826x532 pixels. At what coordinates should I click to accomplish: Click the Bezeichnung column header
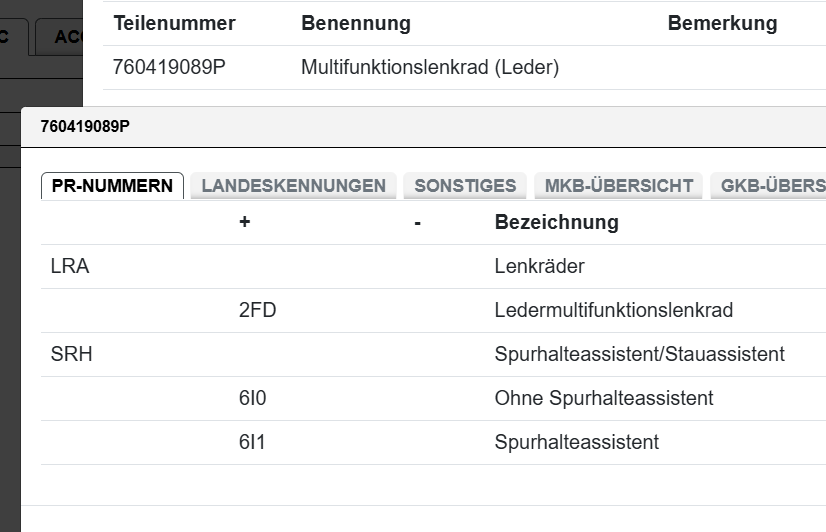pos(556,222)
